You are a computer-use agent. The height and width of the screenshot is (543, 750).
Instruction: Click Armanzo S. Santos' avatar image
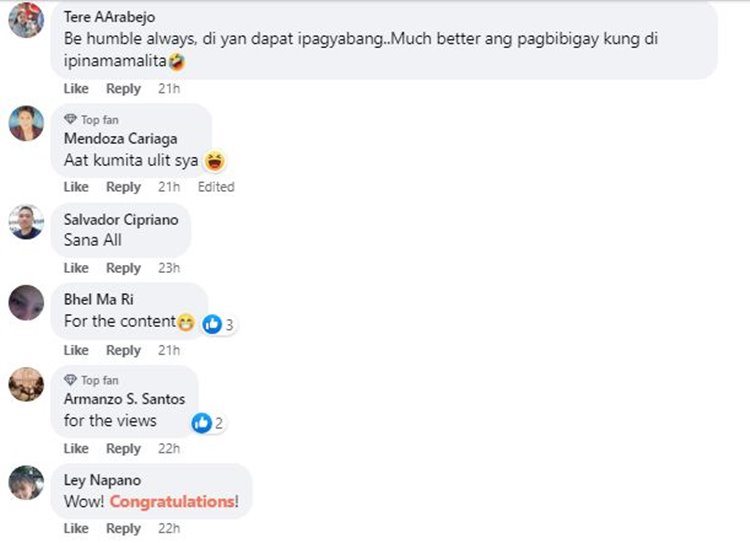point(26,384)
